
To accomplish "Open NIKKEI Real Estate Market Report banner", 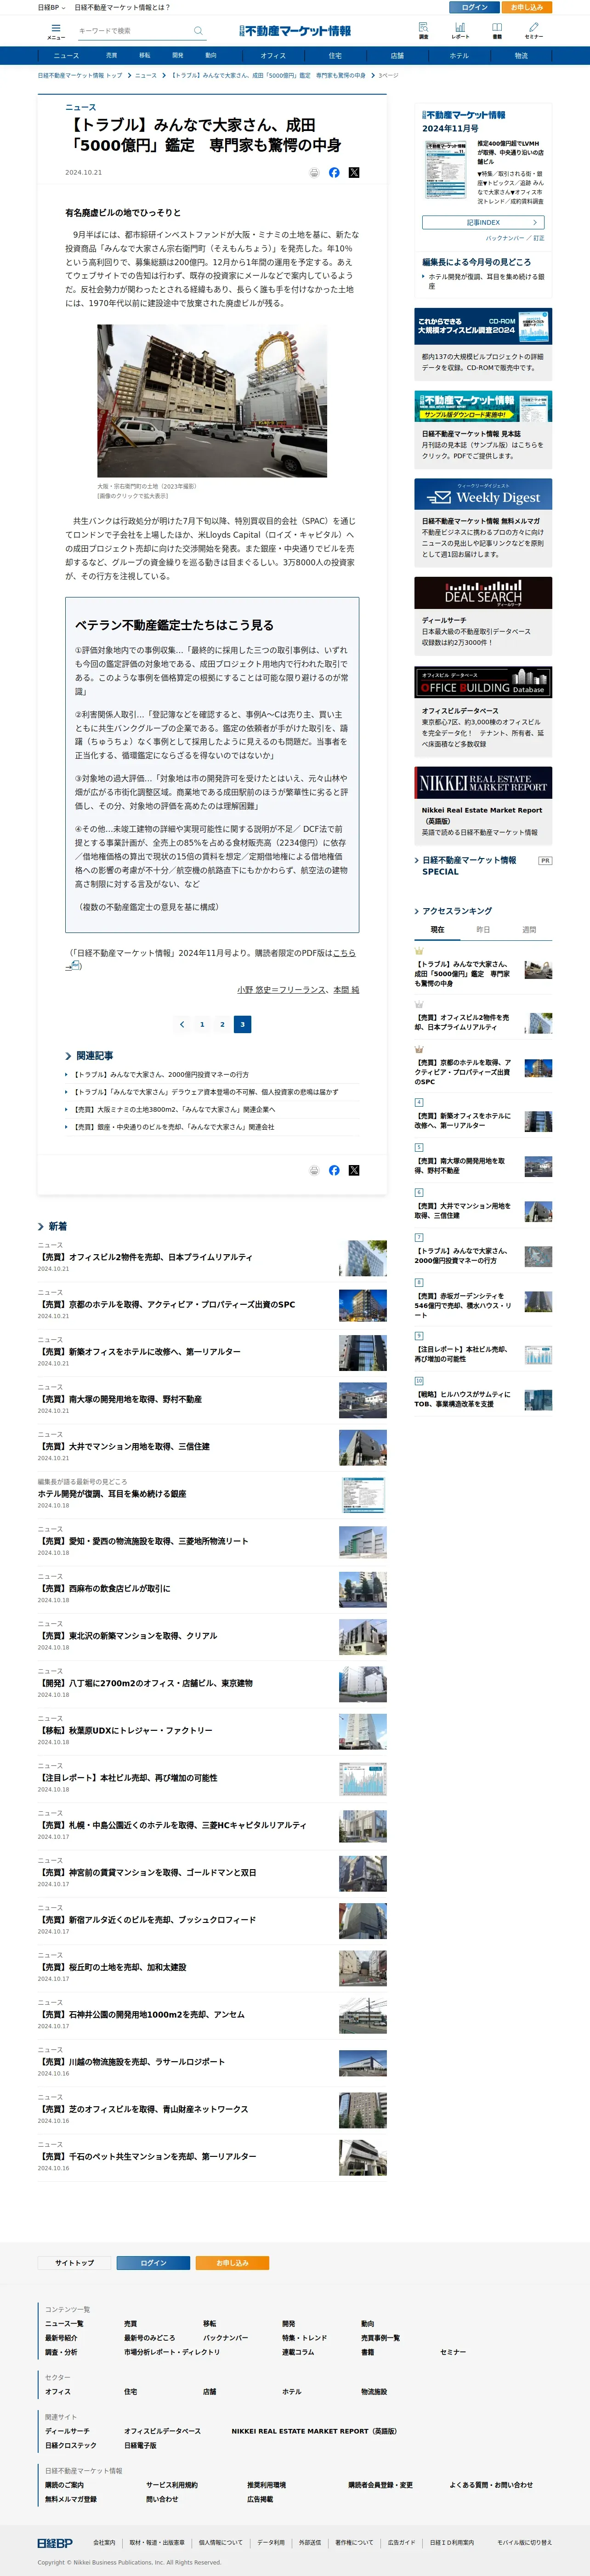I will pos(483,782).
